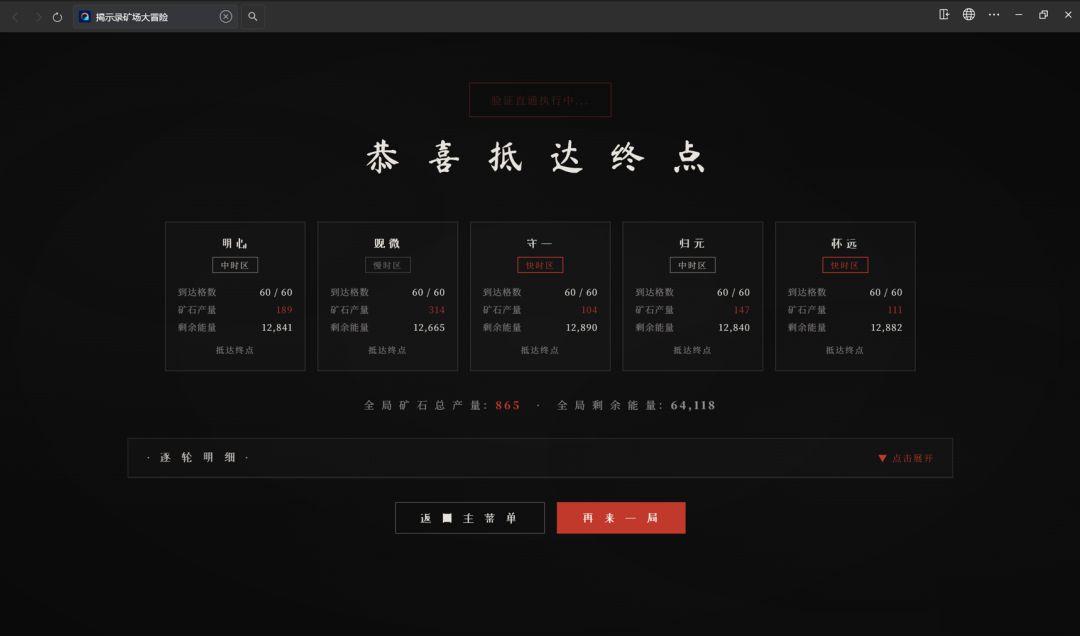Click remaining energy value 12,840

734,328
